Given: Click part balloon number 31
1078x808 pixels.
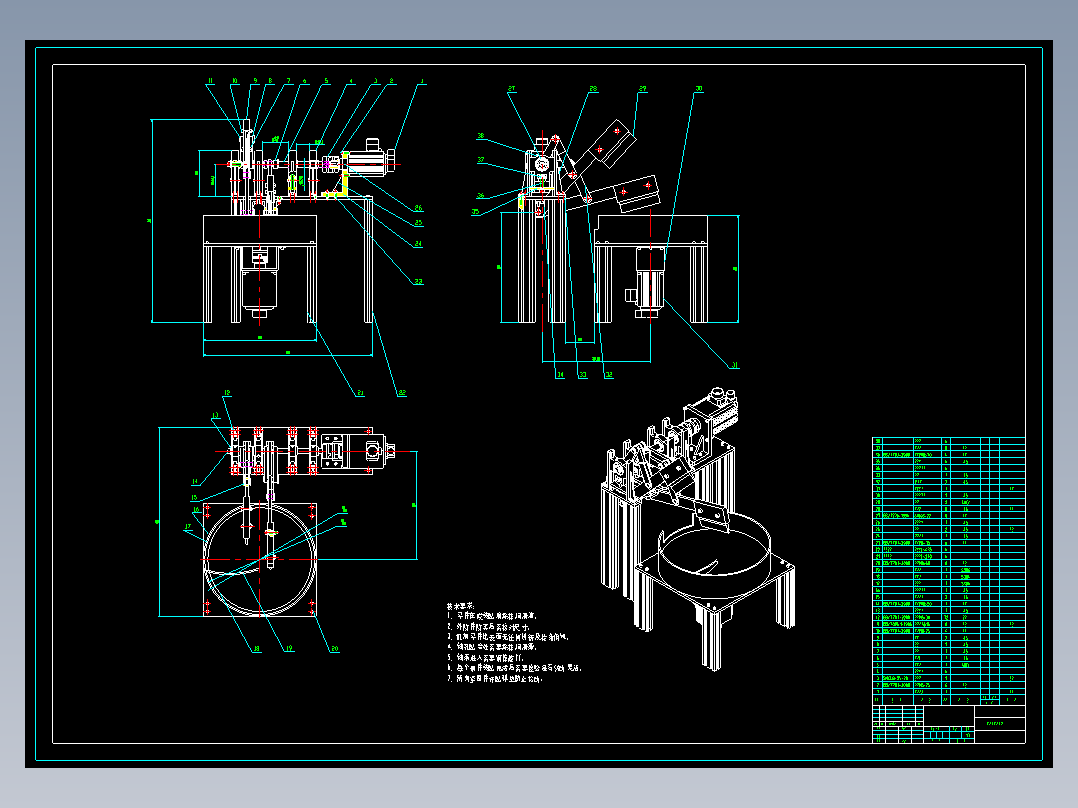Looking at the screenshot, I should point(734,366).
